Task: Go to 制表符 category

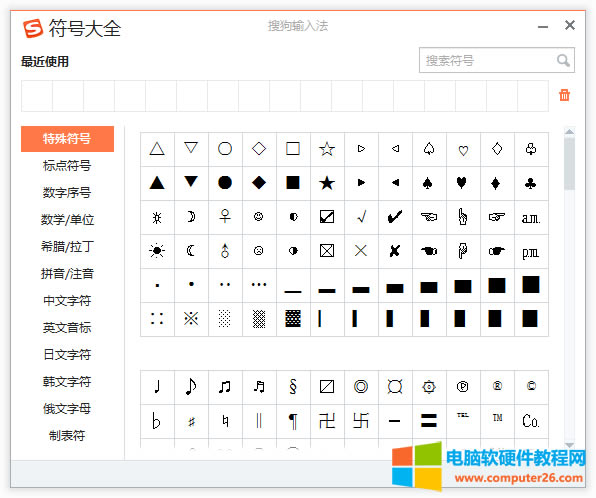Action: coord(67,436)
